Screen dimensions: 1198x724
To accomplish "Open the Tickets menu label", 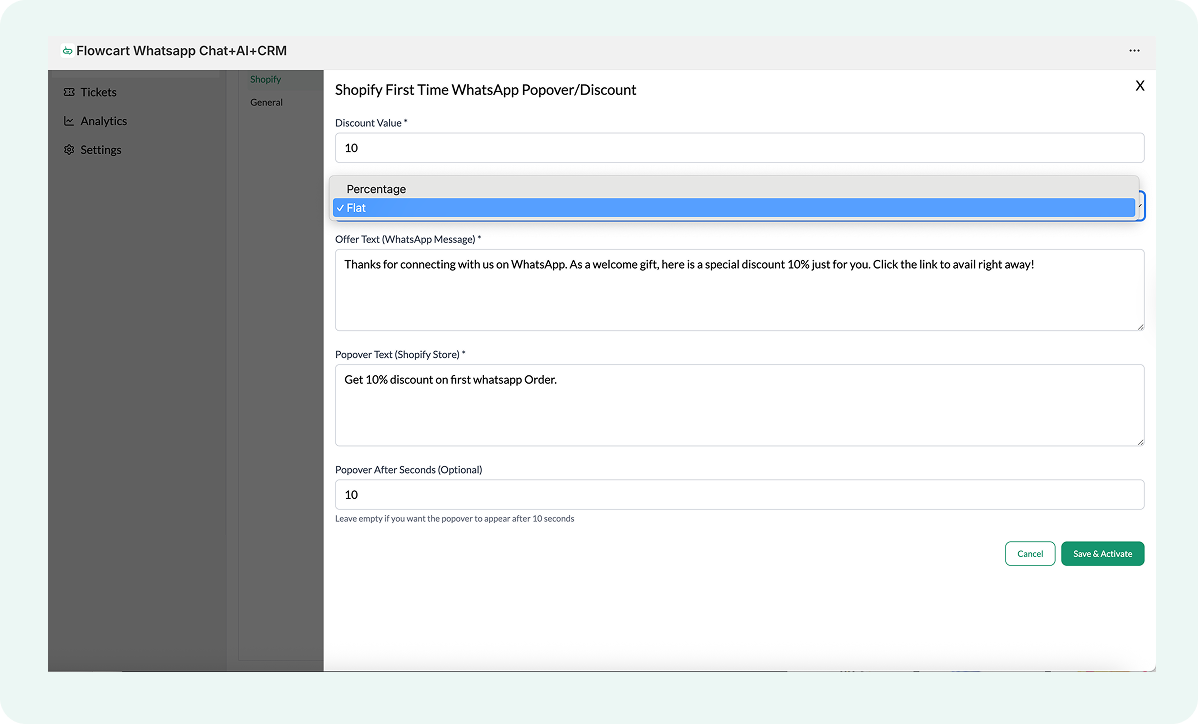I will pos(99,92).
